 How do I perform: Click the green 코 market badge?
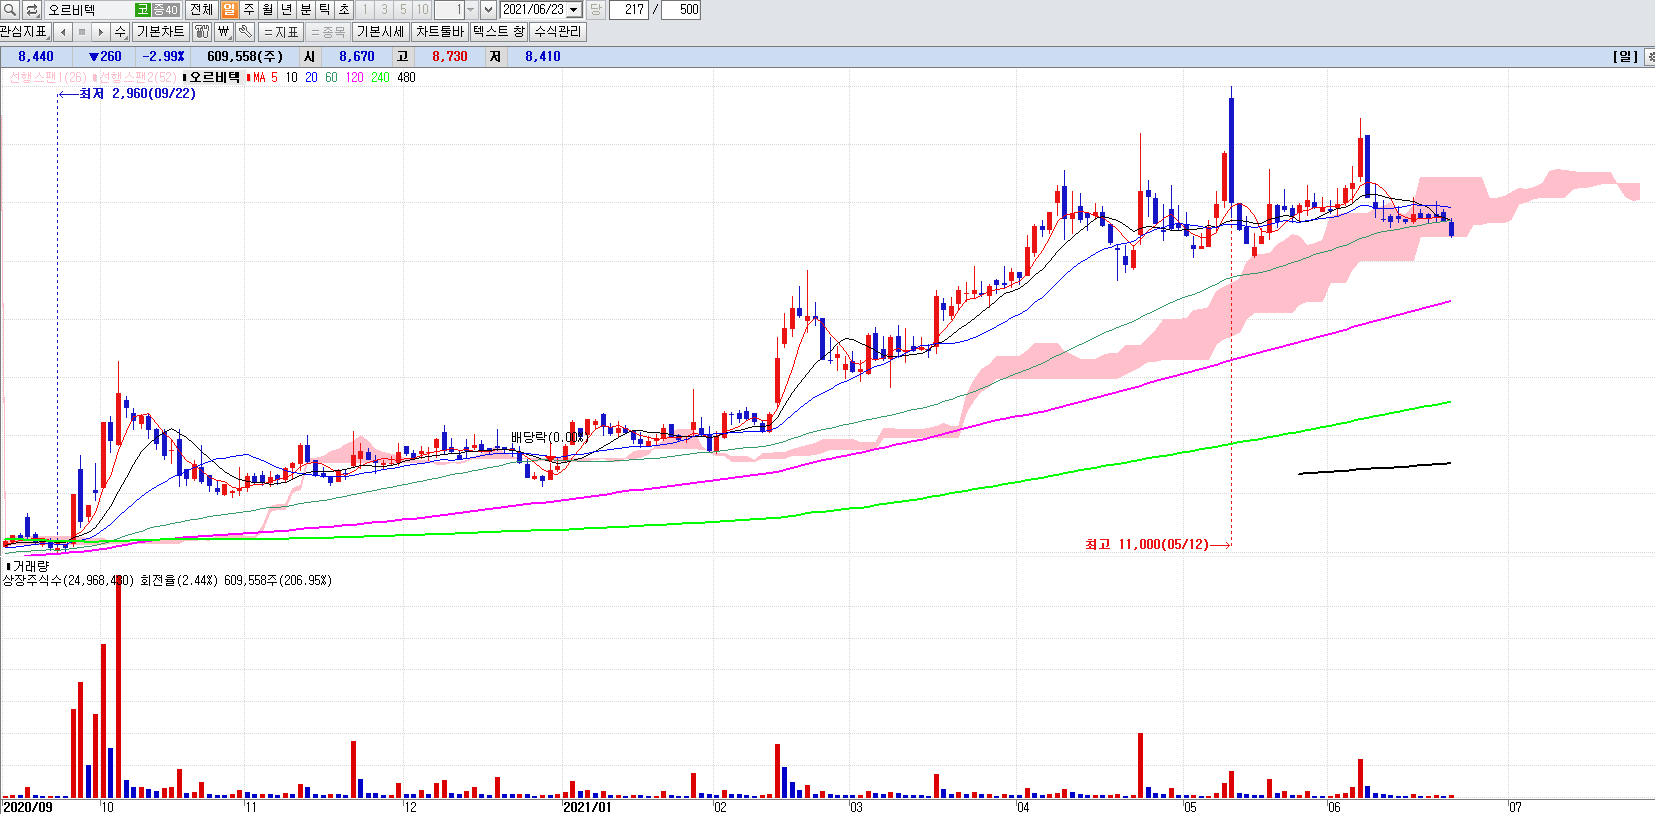pyautogui.click(x=142, y=10)
